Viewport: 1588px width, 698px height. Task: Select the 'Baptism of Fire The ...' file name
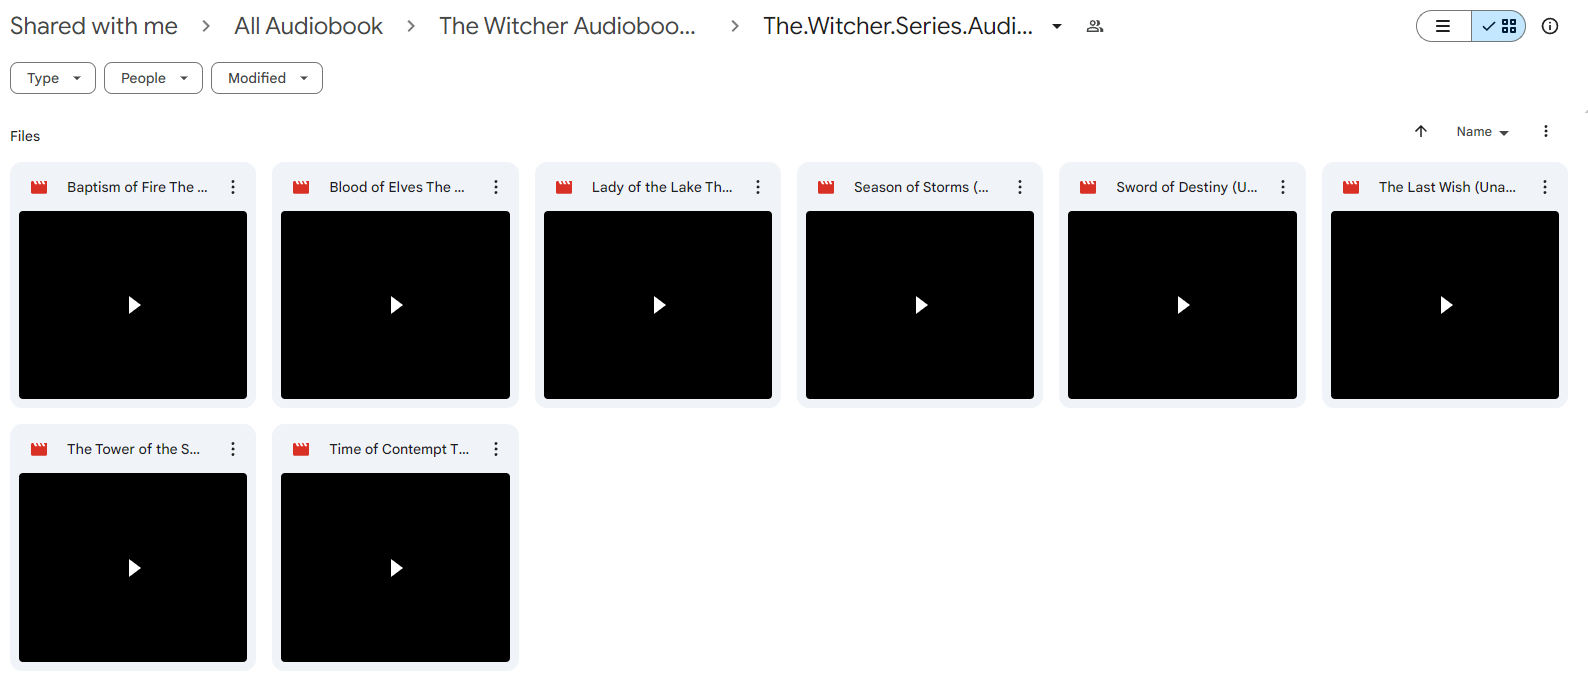137,187
